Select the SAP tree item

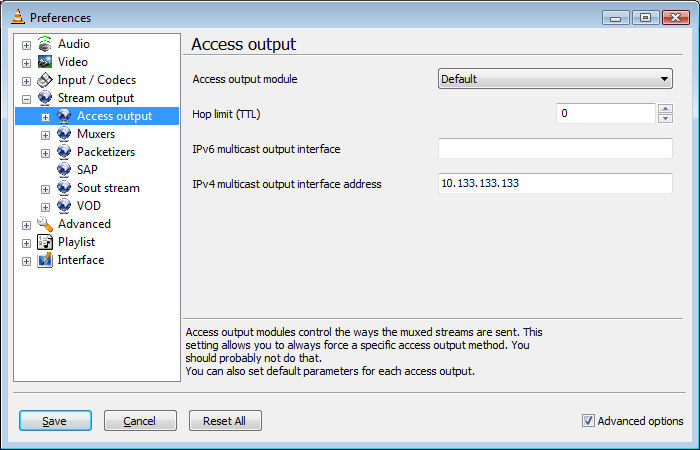pos(87,170)
